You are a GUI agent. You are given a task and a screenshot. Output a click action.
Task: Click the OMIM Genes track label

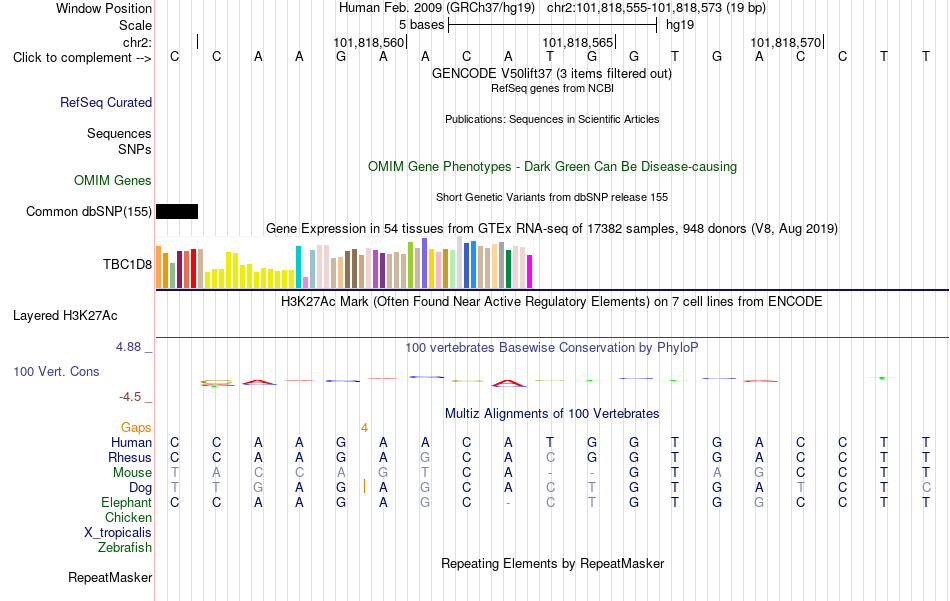click(113, 181)
